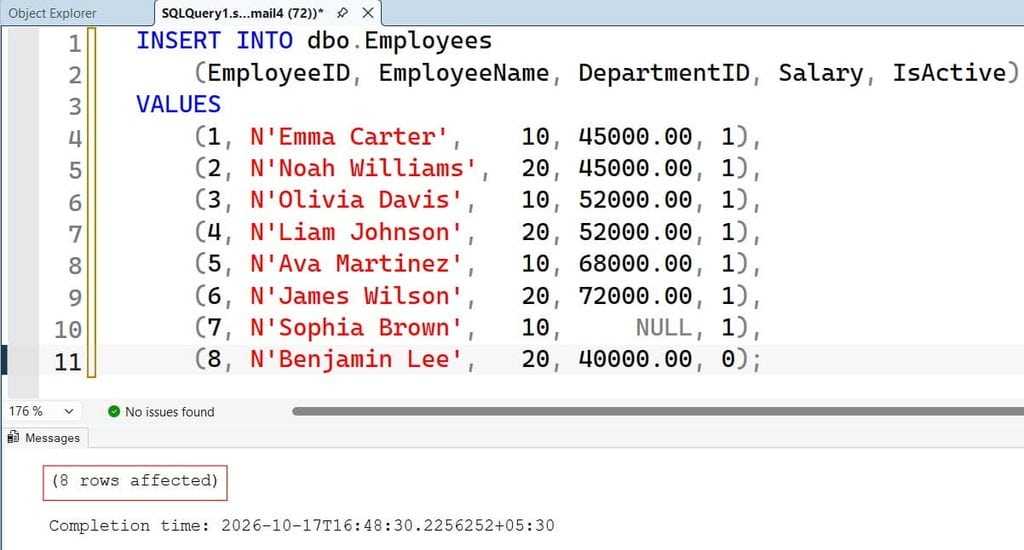Click N'Sophia Brown' string
The width and height of the screenshot is (1024, 550).
(x=357, y=327)
